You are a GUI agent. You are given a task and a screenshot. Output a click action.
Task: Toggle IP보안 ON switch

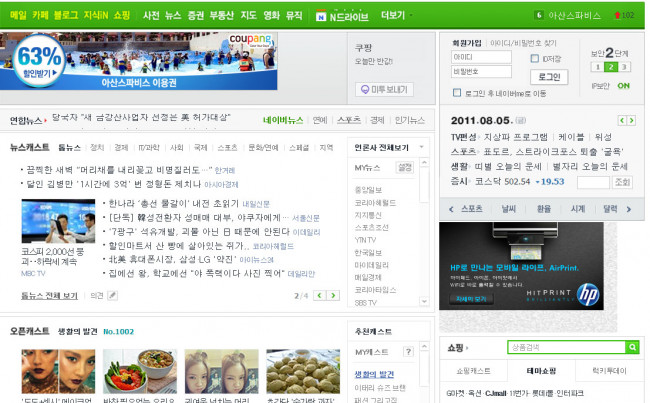pyautogui.click(x=623, y=86)
